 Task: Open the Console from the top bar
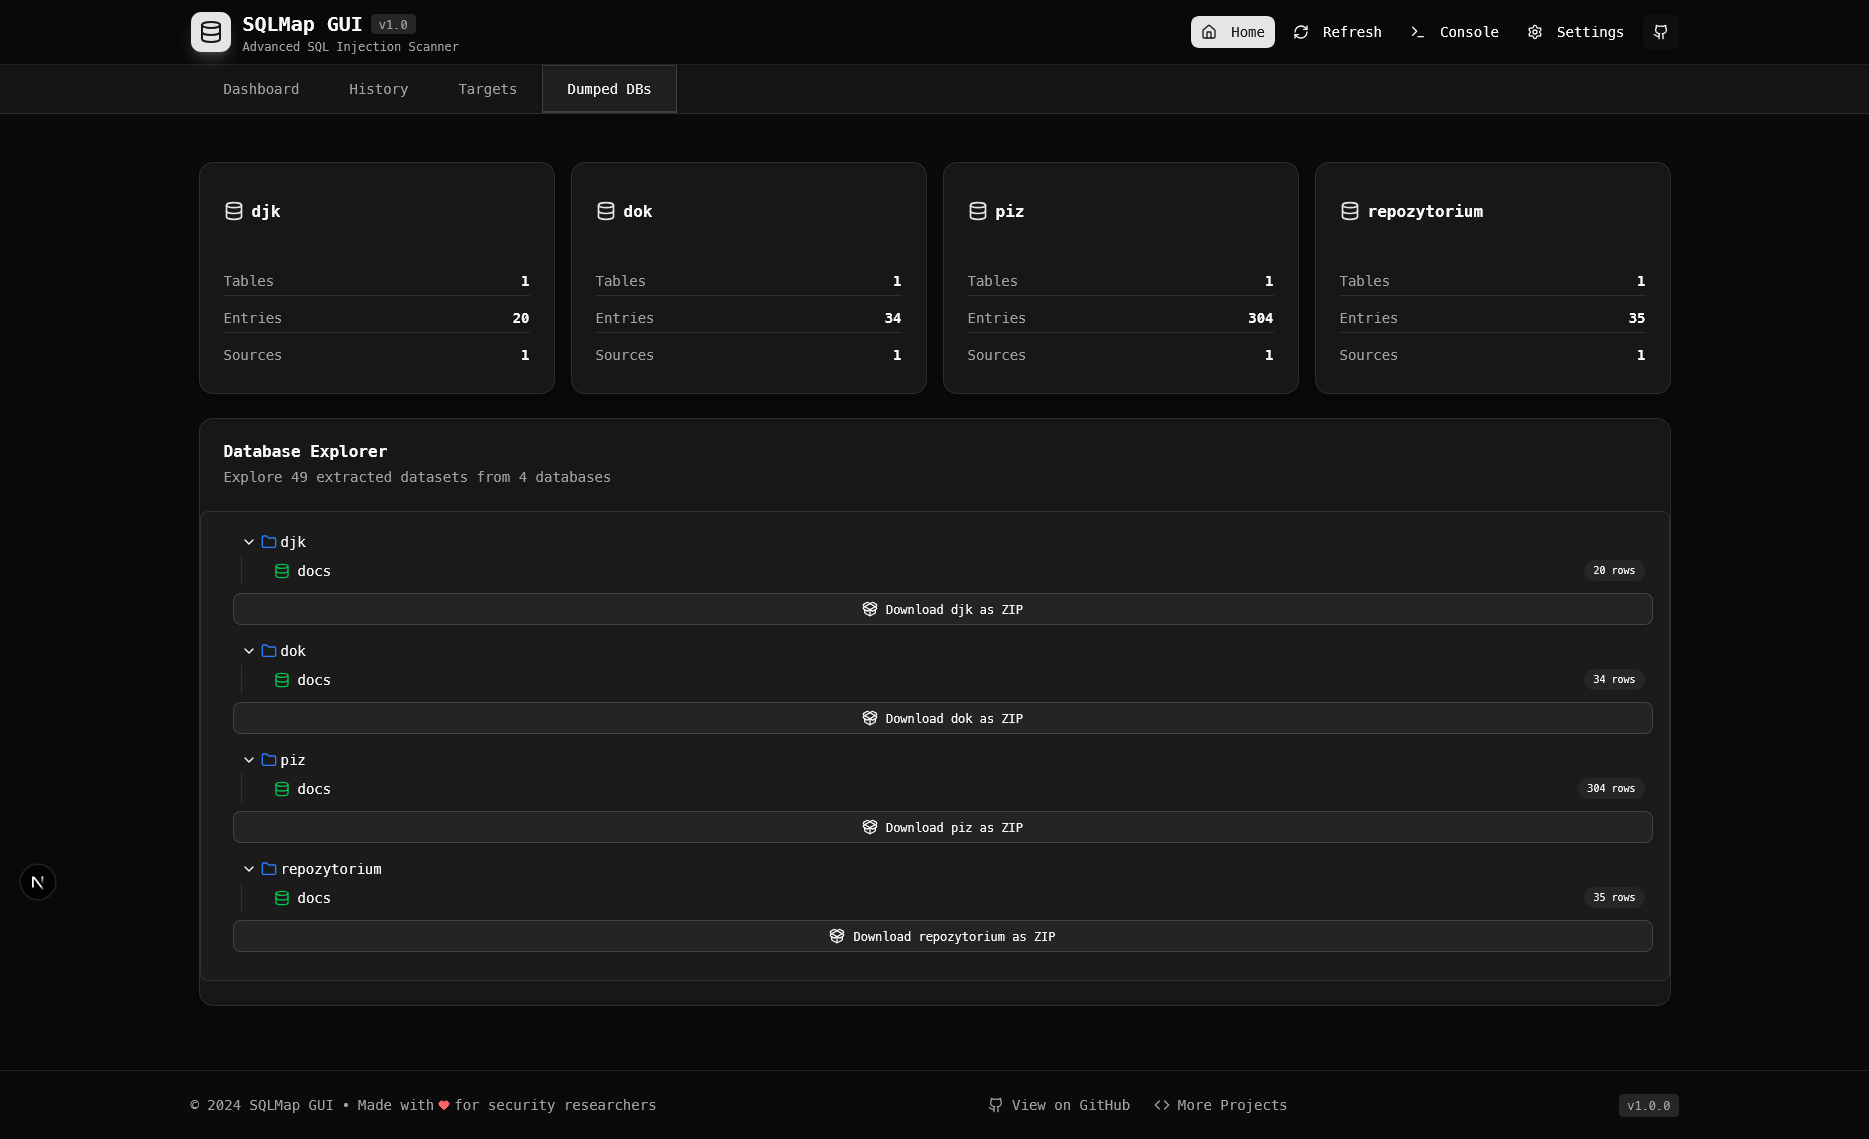[1454, 32]
